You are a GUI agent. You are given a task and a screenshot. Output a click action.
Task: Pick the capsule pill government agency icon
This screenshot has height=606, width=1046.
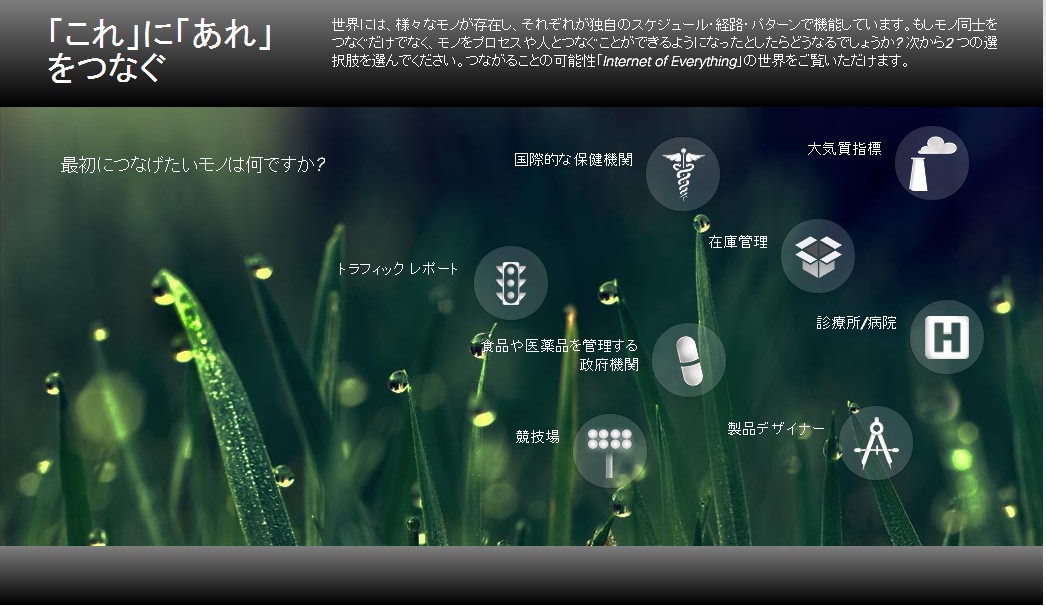tap(688, 360)
